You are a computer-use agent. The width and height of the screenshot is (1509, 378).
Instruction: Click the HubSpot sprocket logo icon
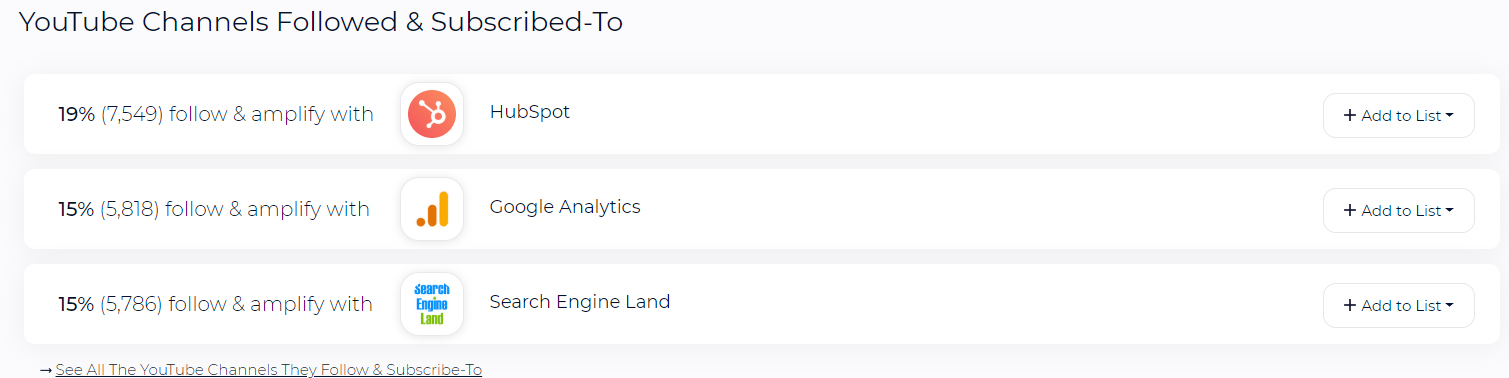tap(432, 114)
